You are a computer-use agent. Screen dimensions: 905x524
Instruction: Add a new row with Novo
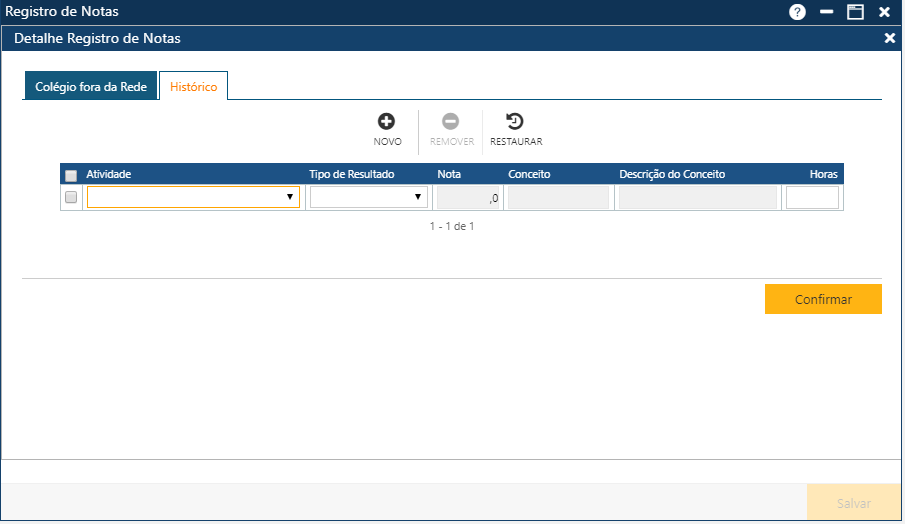click(x=387, y=122)
